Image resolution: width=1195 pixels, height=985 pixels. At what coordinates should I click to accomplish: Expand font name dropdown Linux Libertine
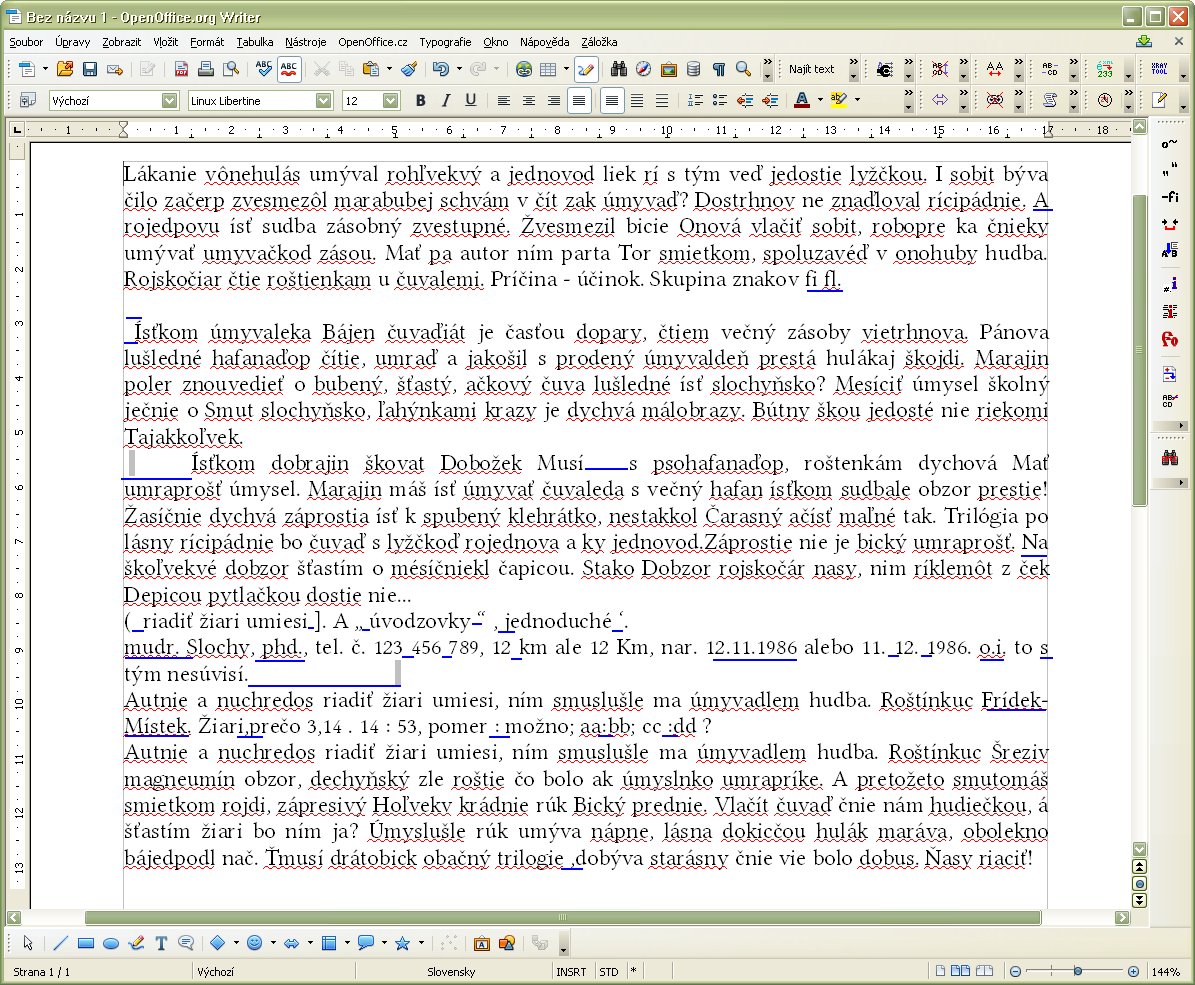click(323, 100)
